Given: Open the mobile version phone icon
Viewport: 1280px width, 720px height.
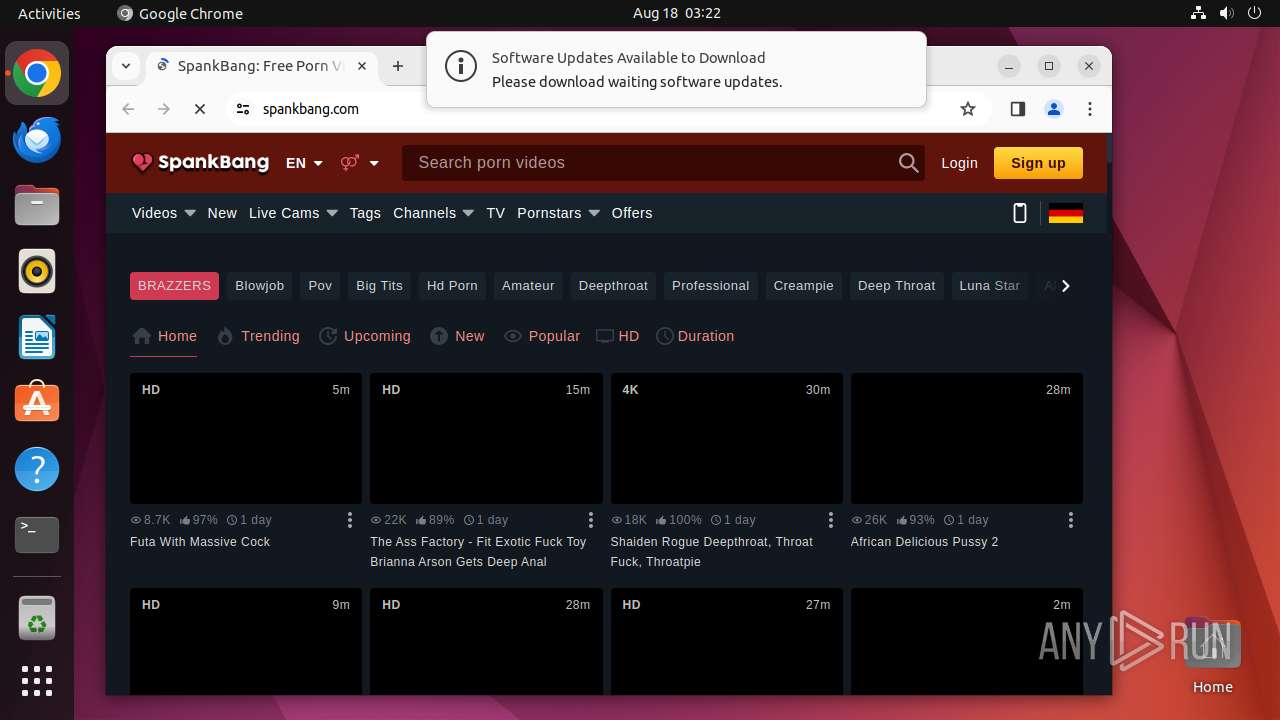Looking at the screenshot, I should (1020, 213).
